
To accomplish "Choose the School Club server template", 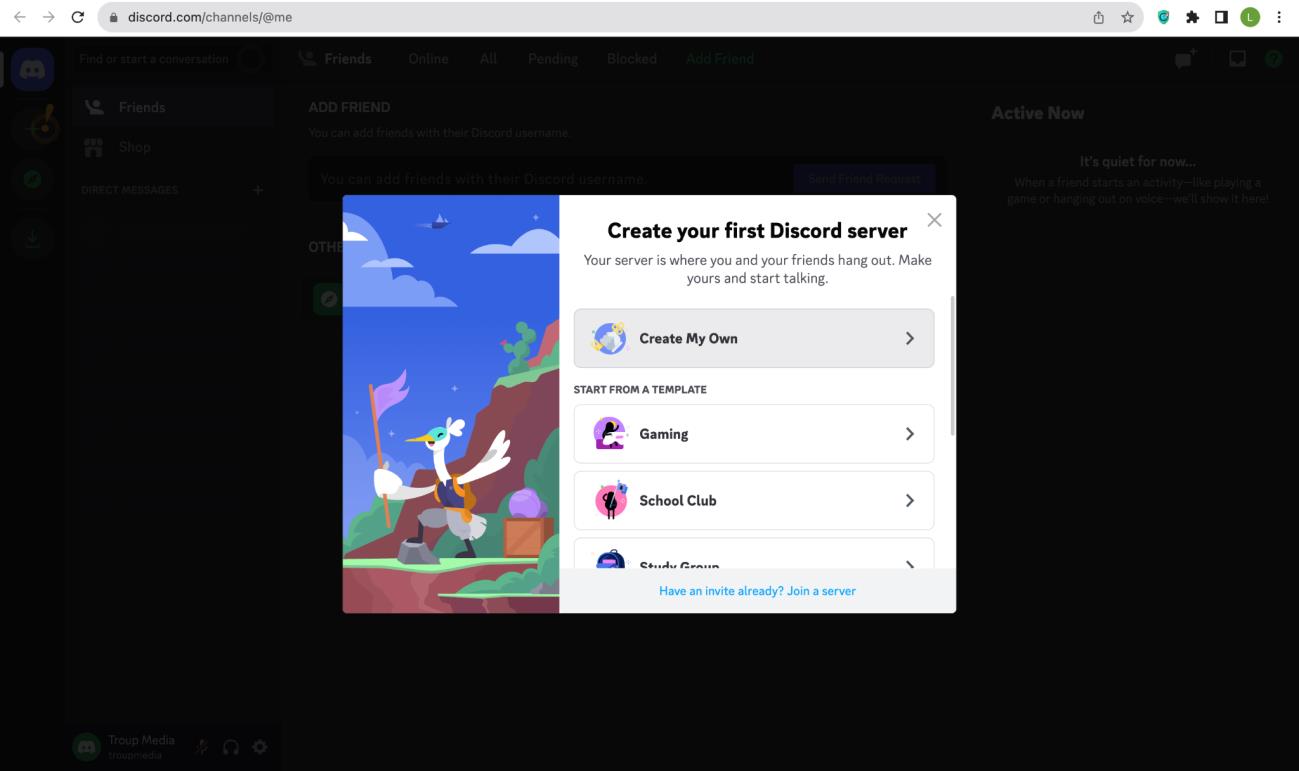I will click(x=753, y=500).
